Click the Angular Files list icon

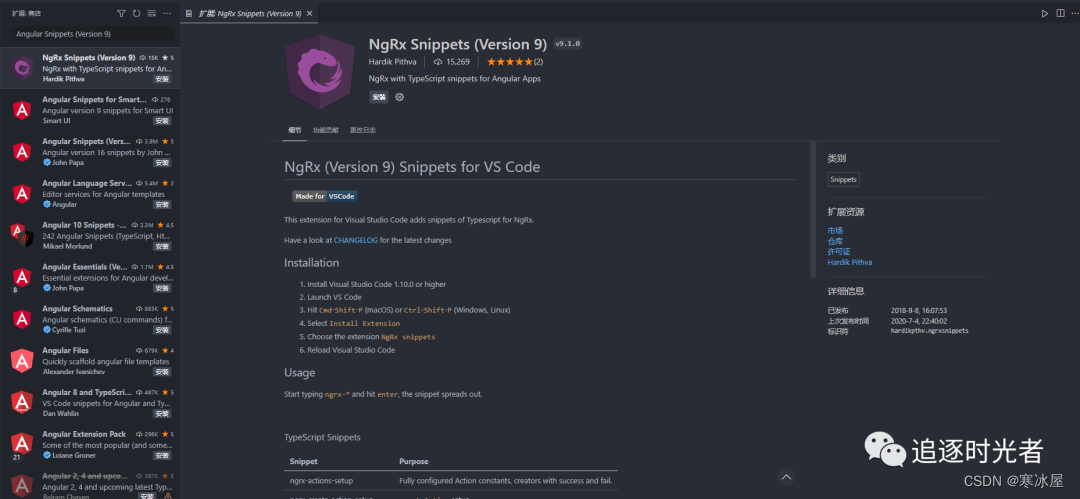tap(22, 361)
